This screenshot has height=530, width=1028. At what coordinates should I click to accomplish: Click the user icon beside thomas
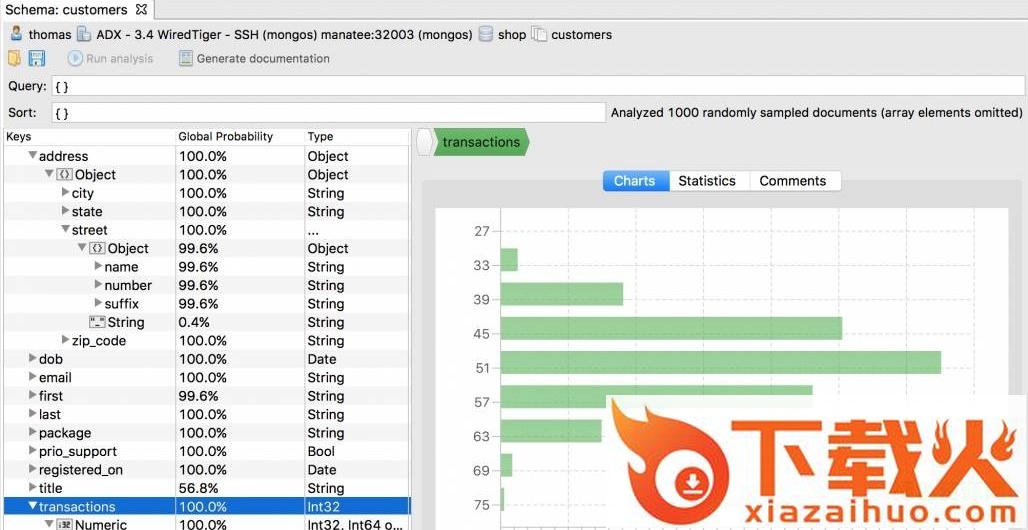point(16,34)
